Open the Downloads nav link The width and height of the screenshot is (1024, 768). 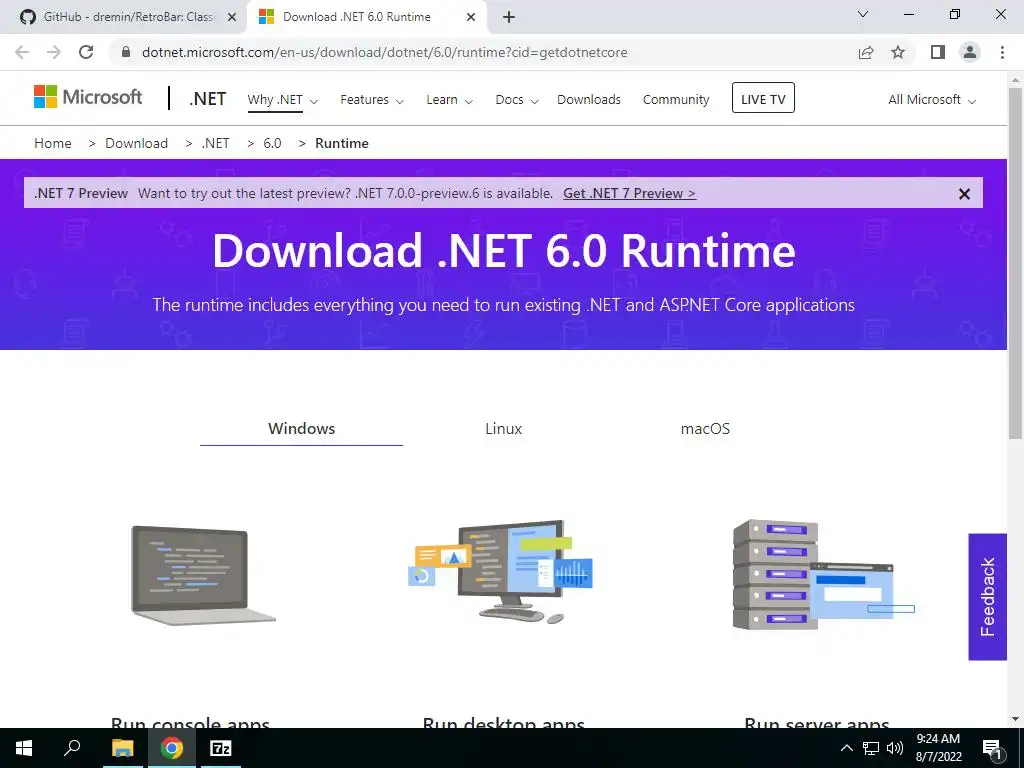[589, 99]
